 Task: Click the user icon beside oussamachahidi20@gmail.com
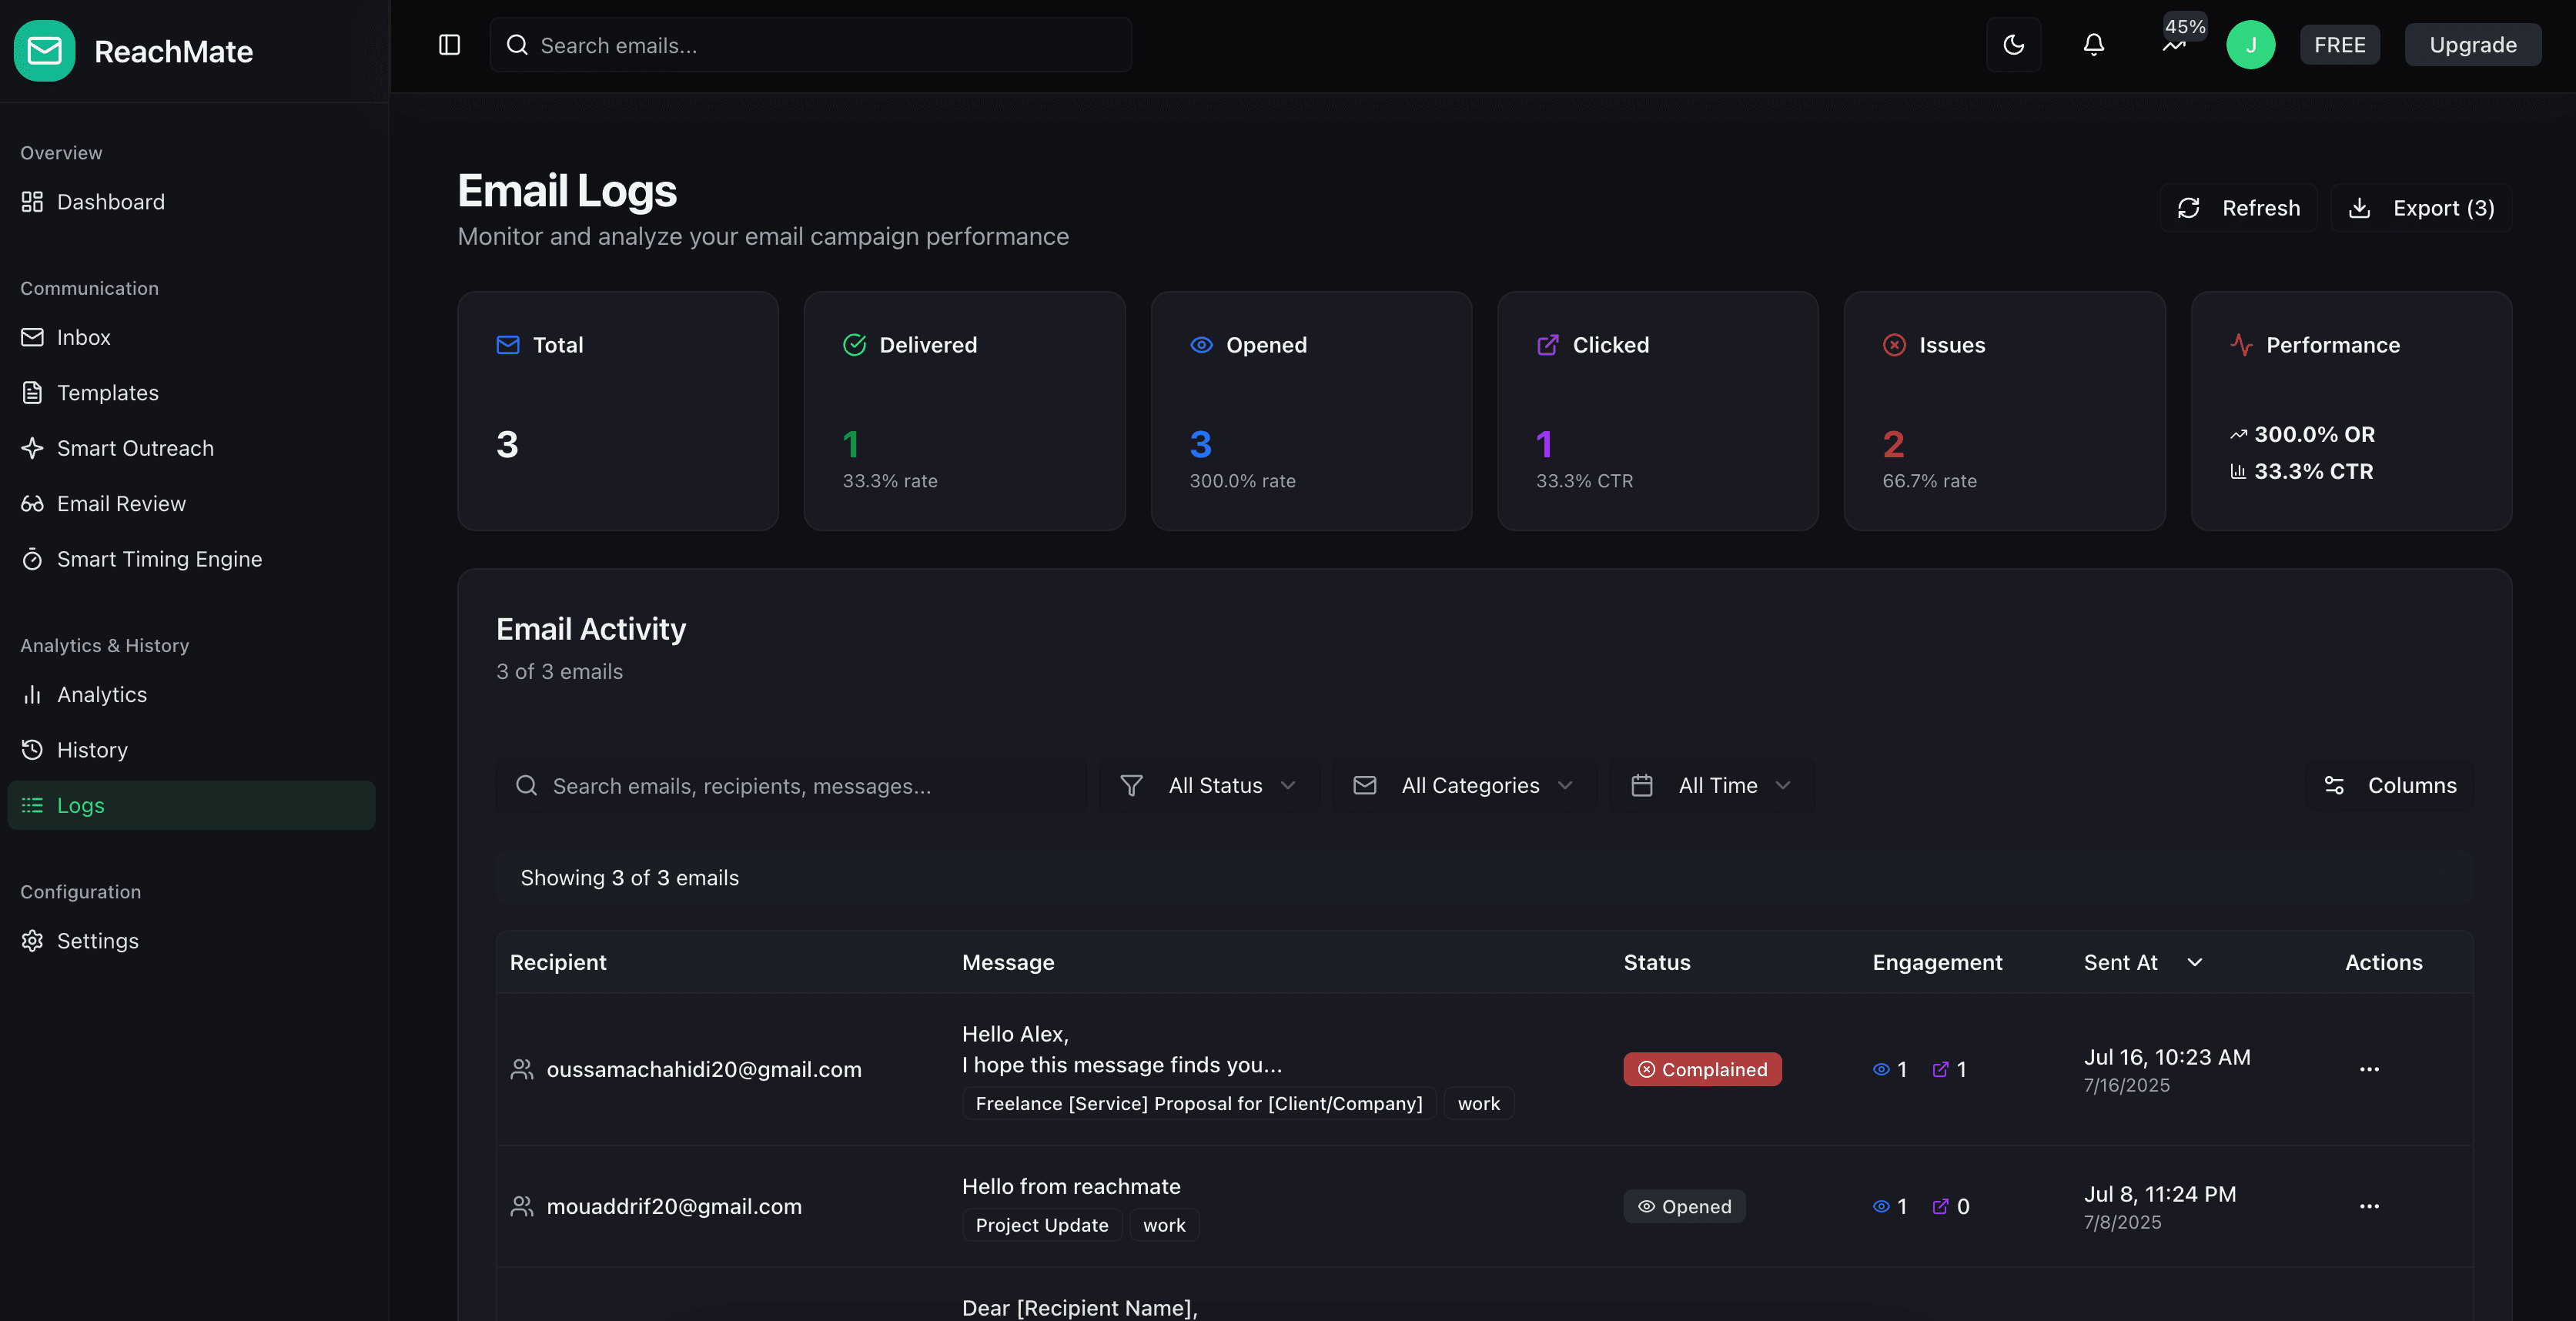[521, 1069]
